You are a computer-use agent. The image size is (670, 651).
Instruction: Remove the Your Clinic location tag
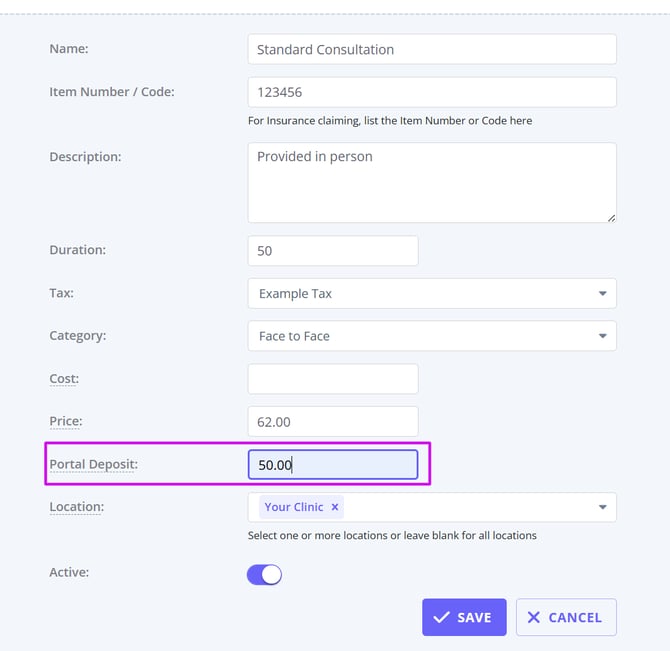[335, 507]
